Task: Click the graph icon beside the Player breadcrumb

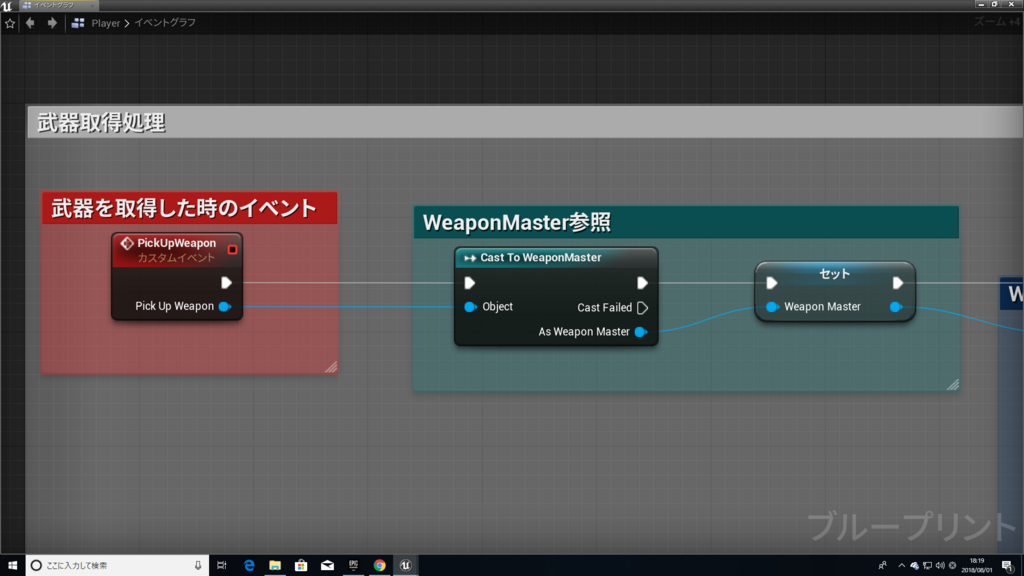Action: click(78, 20)
